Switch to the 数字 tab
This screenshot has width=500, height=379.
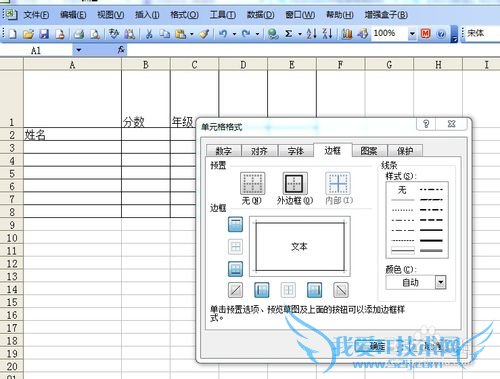[x=224, y=151]
